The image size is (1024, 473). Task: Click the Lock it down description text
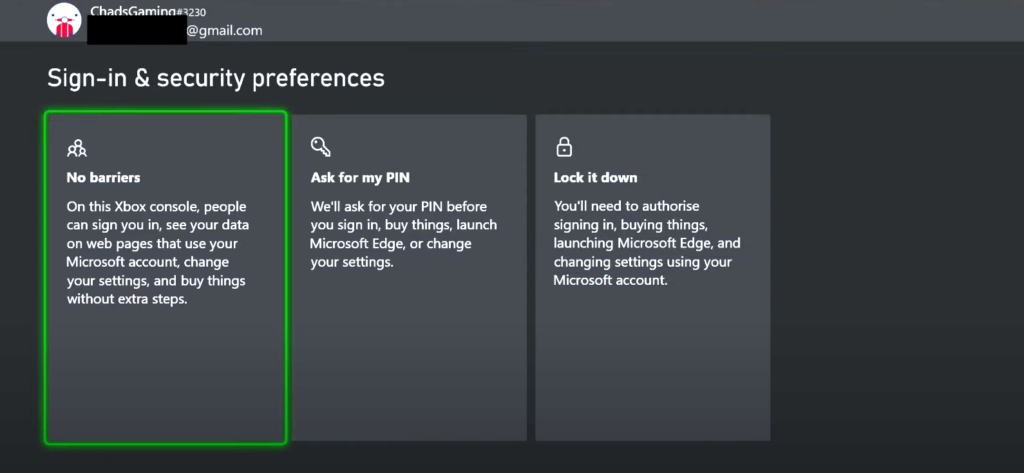[647, 243]
